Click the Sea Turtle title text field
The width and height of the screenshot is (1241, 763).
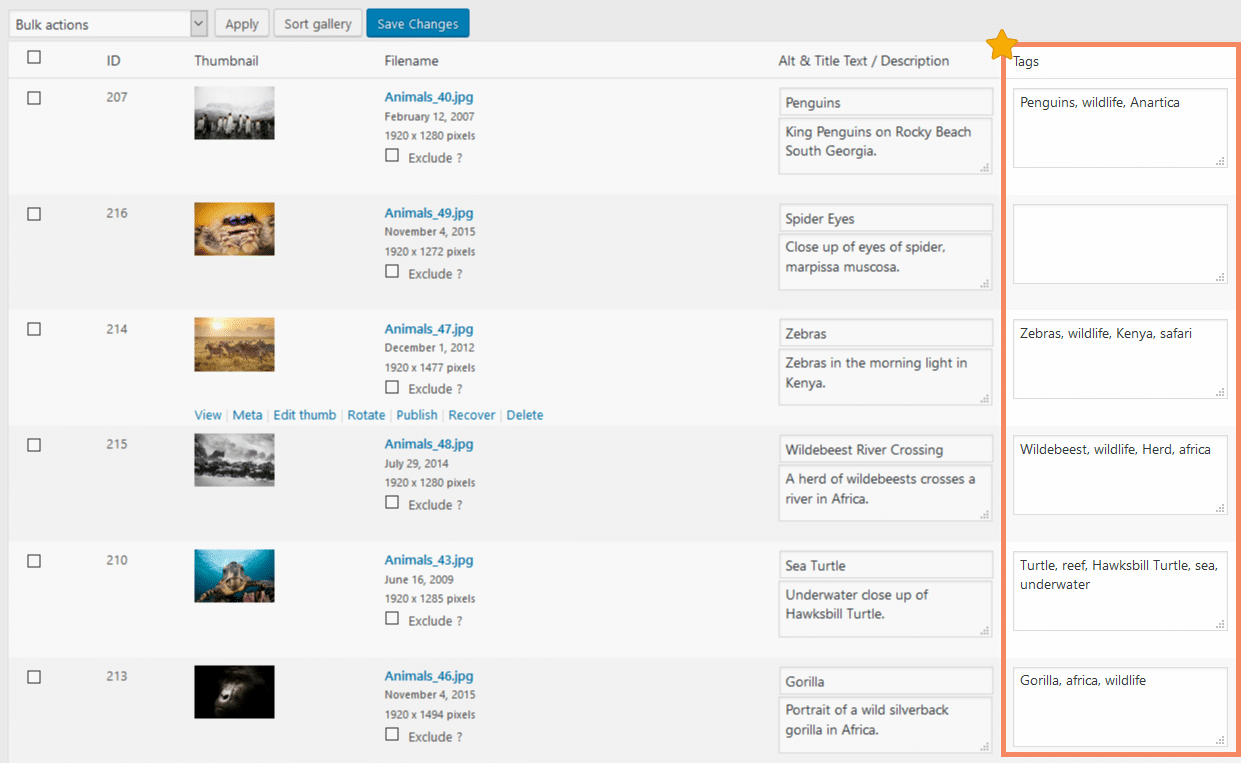pyautogui.click(x=886, y=566)
